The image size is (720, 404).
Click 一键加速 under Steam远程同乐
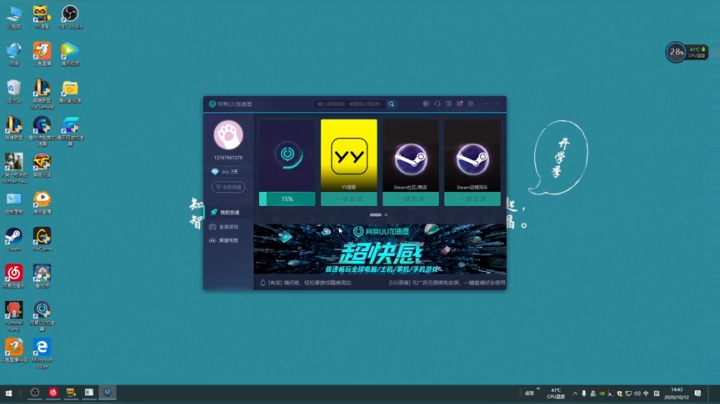[472, 199]
